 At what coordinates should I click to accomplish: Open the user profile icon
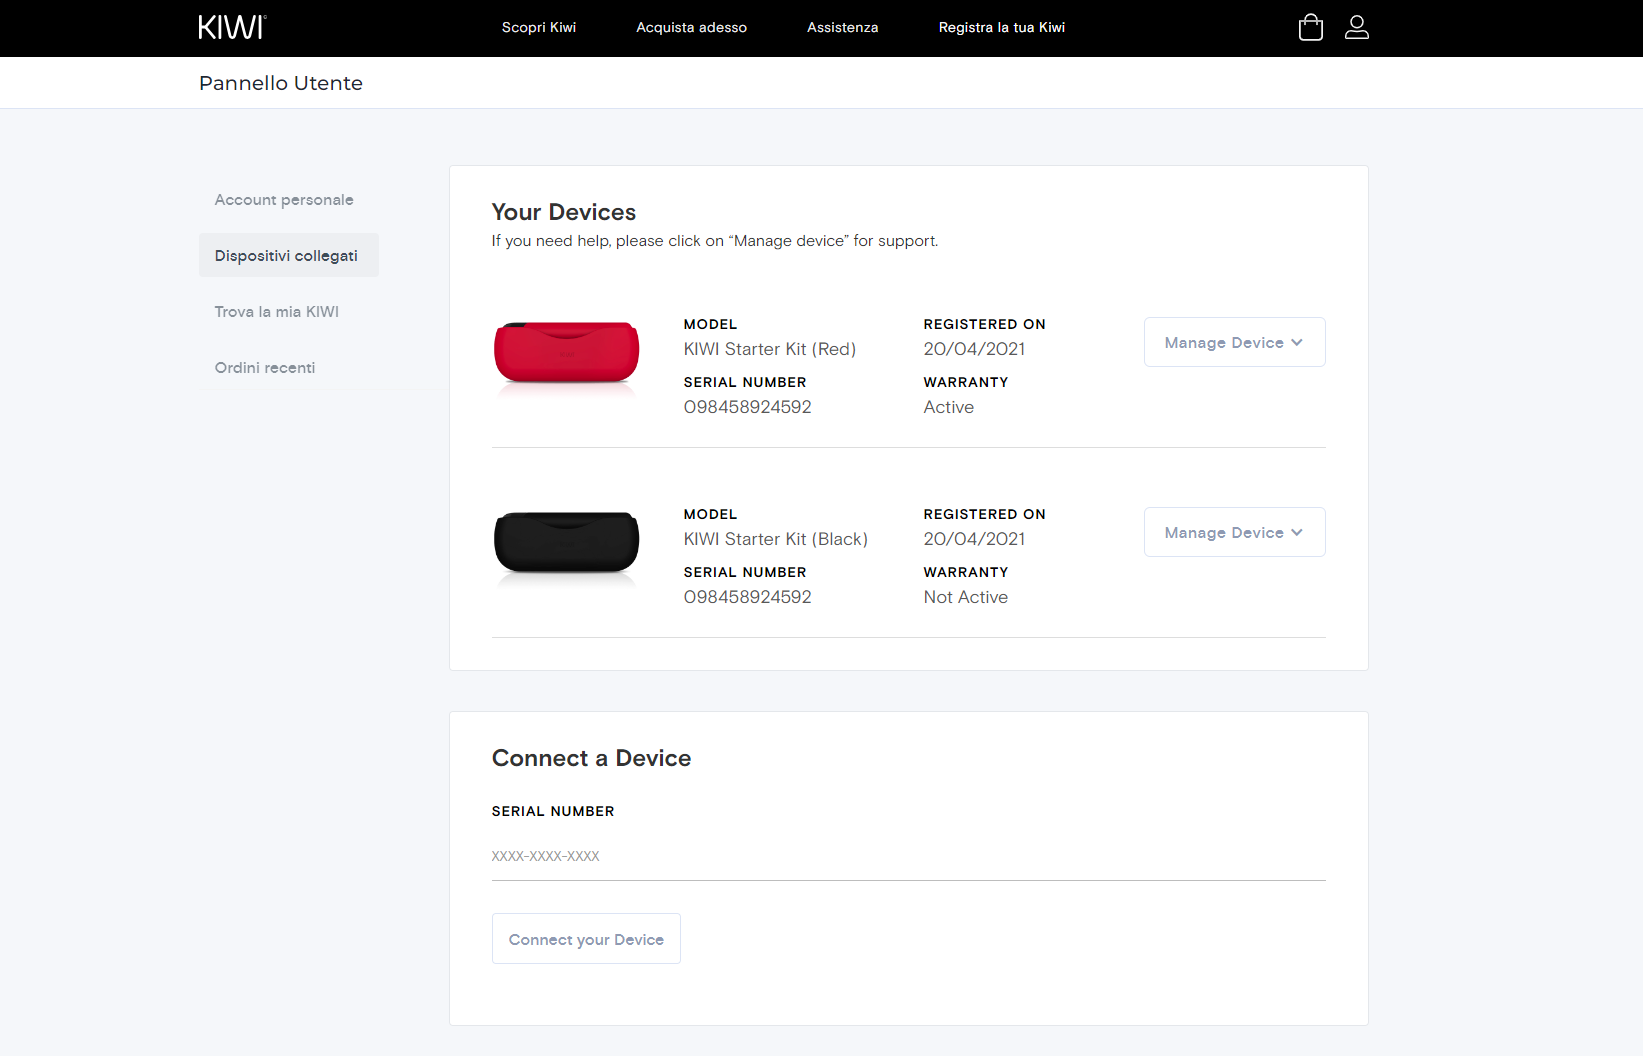(1356, 27)
